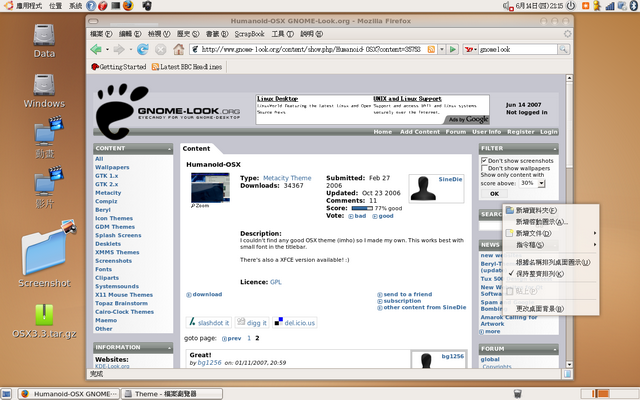Open the Windows drive desktop icon
640x400 pixels.
point(44,91)
